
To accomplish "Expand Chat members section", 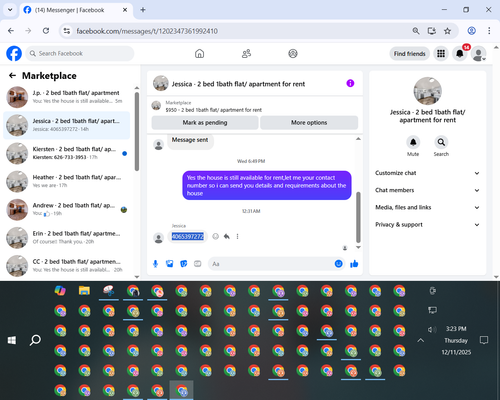I will (428, 190).
